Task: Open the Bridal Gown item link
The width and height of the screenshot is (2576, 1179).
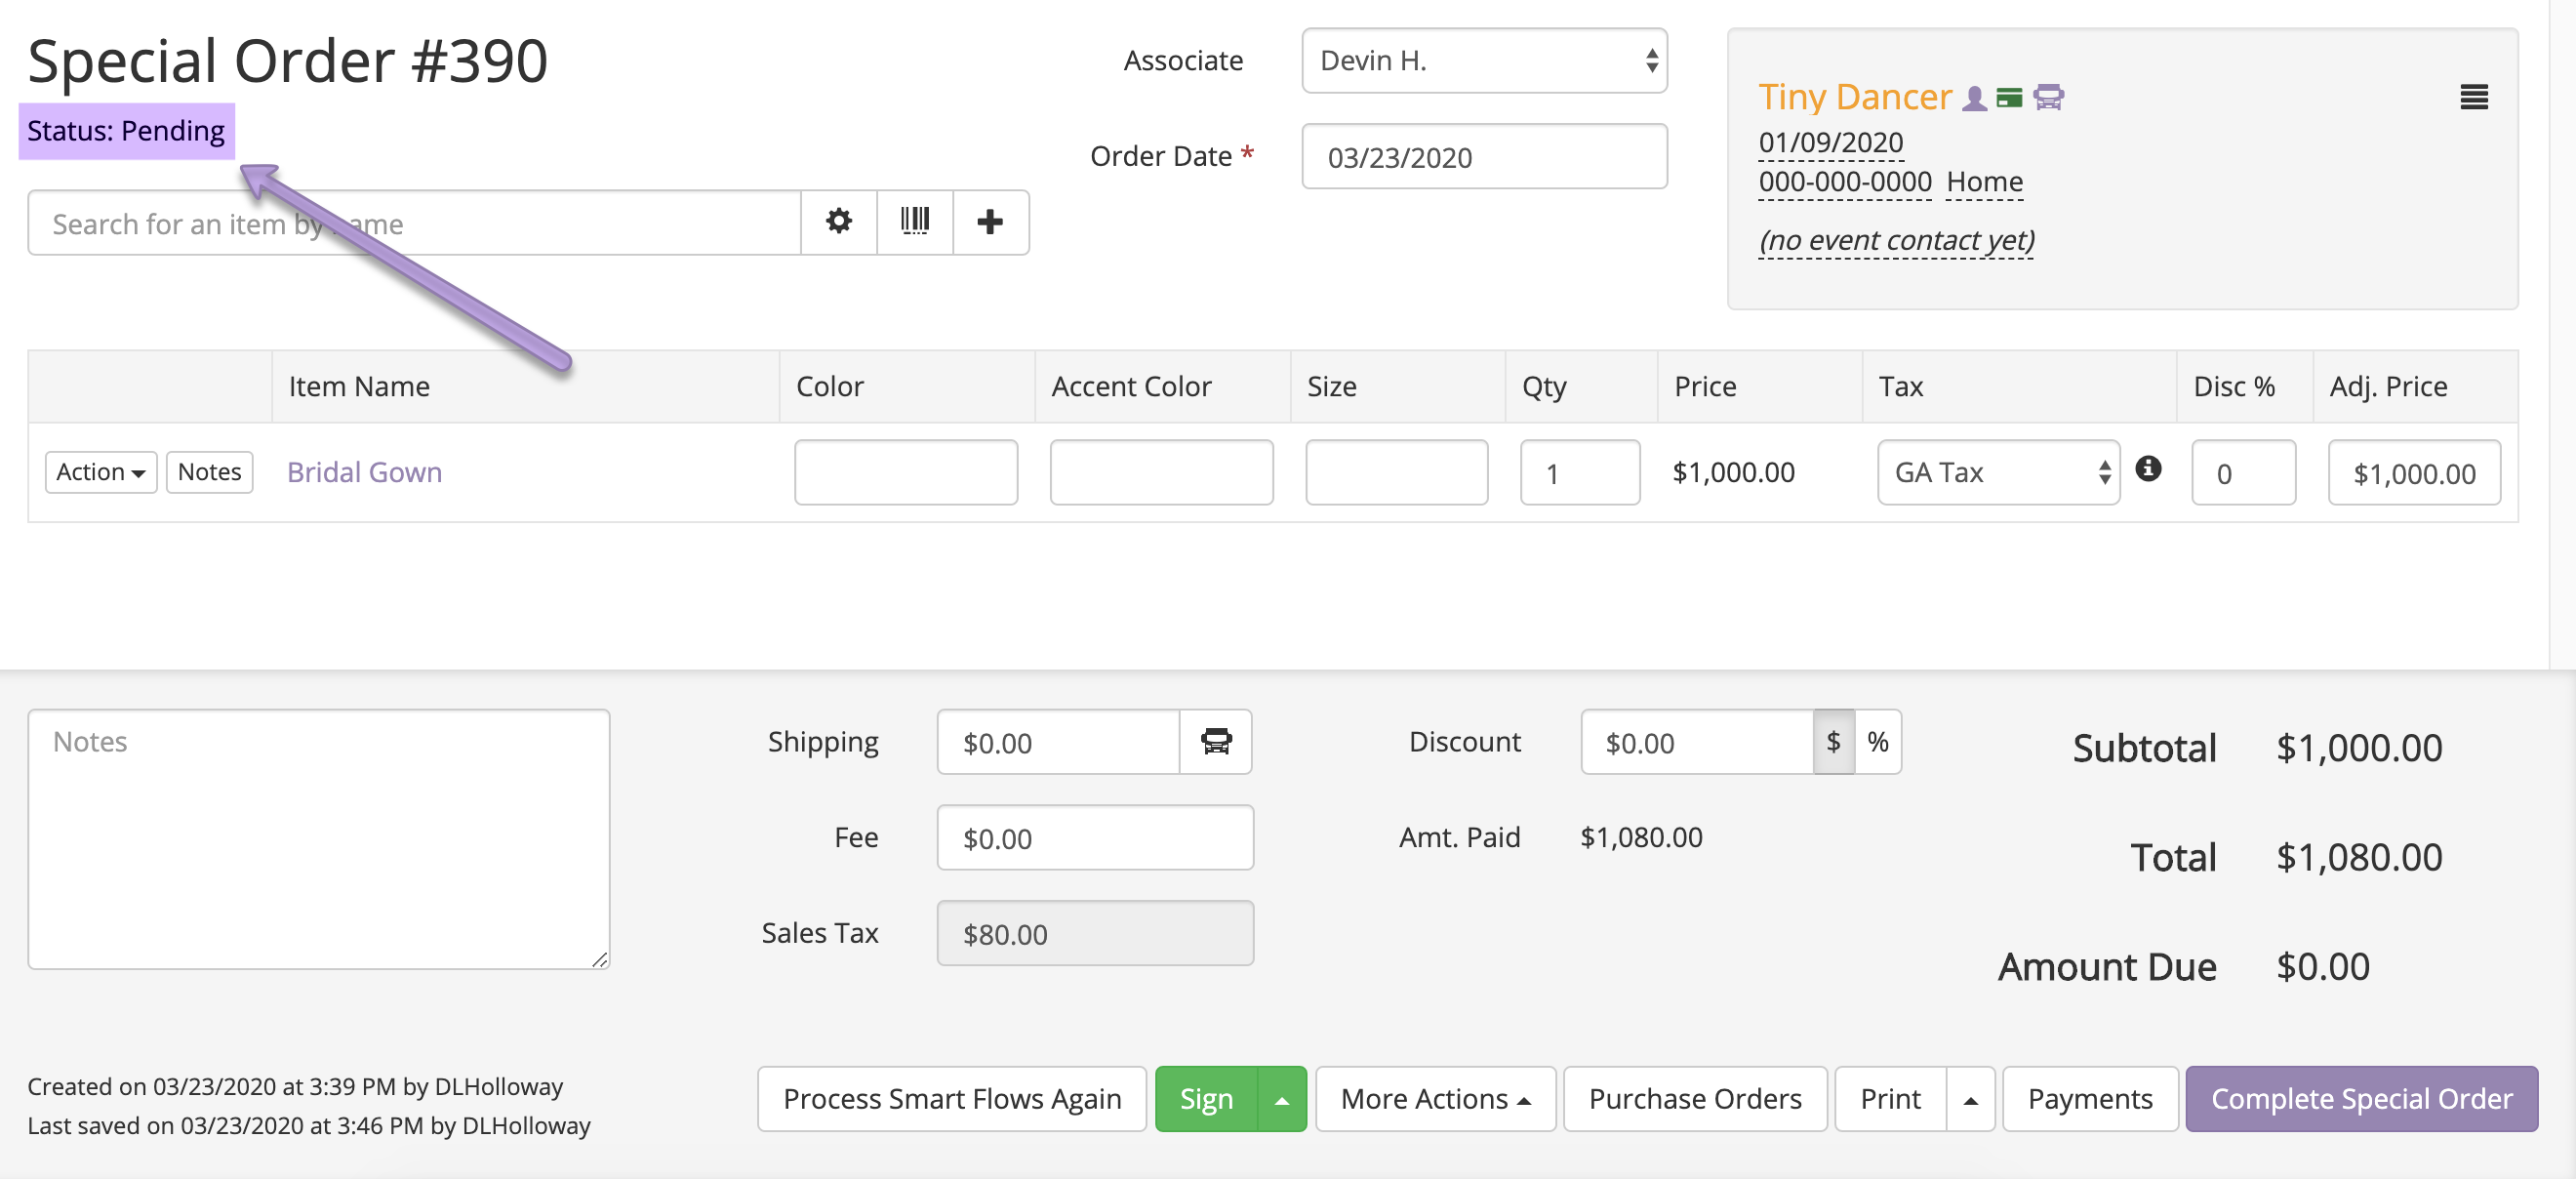Action: pyautogui.click(x=364, y=472)
